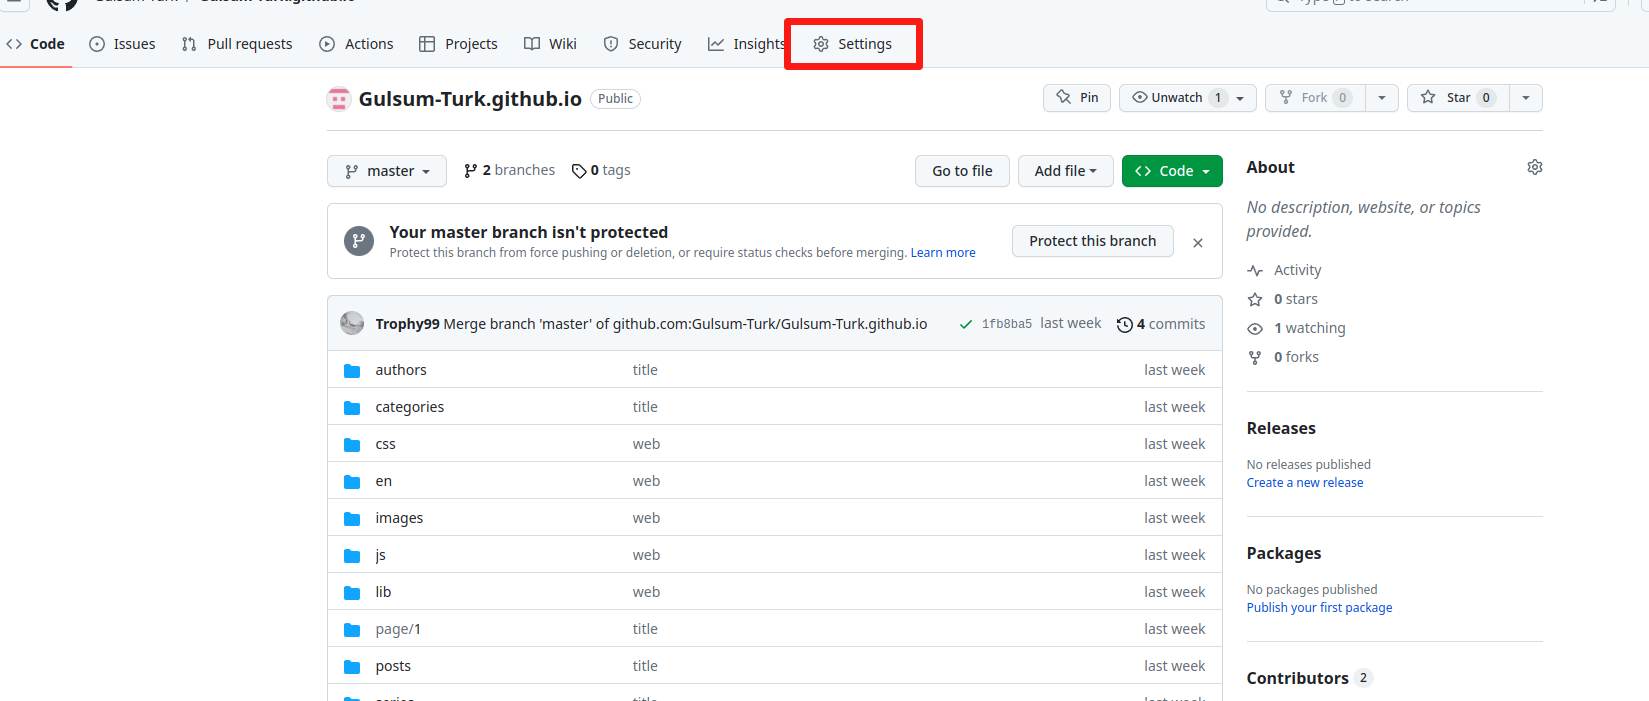Go to the Projects tab

[x=458, y=44]
